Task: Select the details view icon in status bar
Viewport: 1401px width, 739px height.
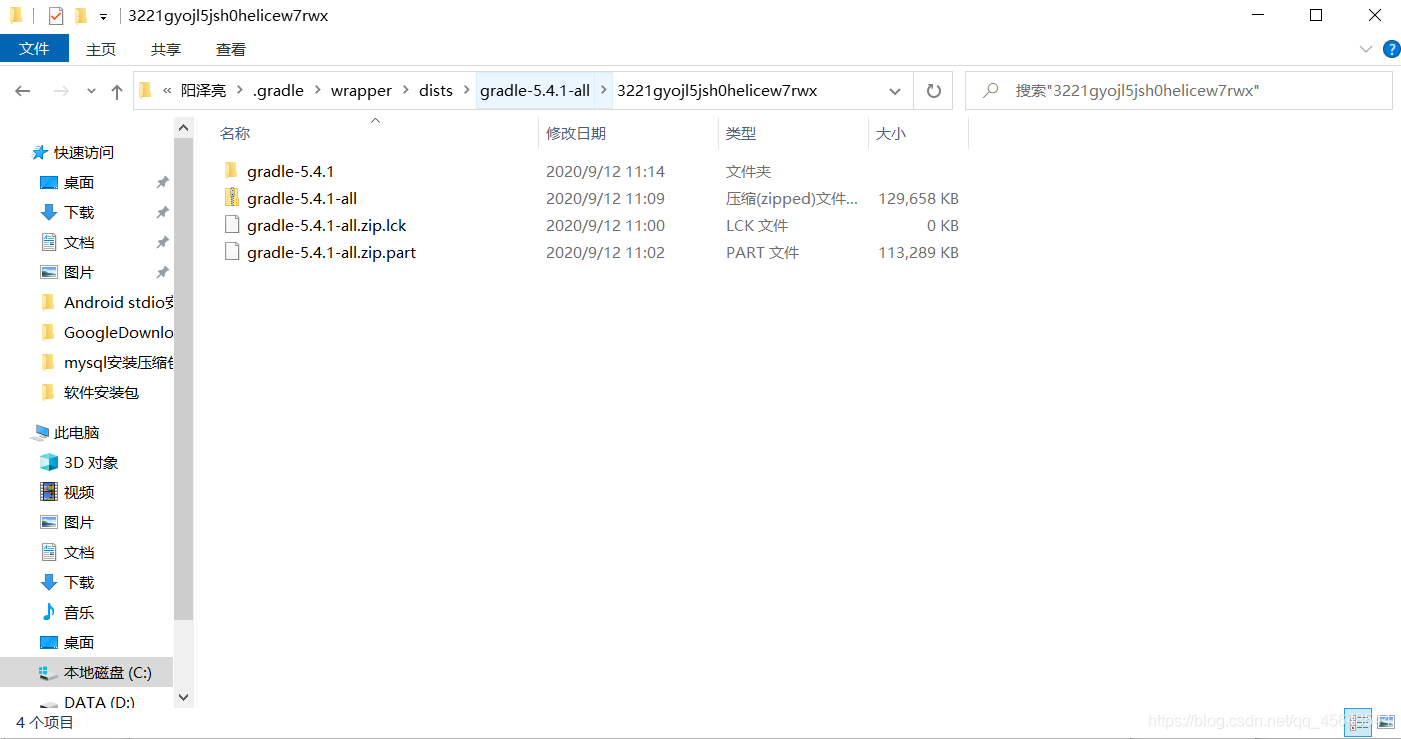Action: tap(1358, 722)
